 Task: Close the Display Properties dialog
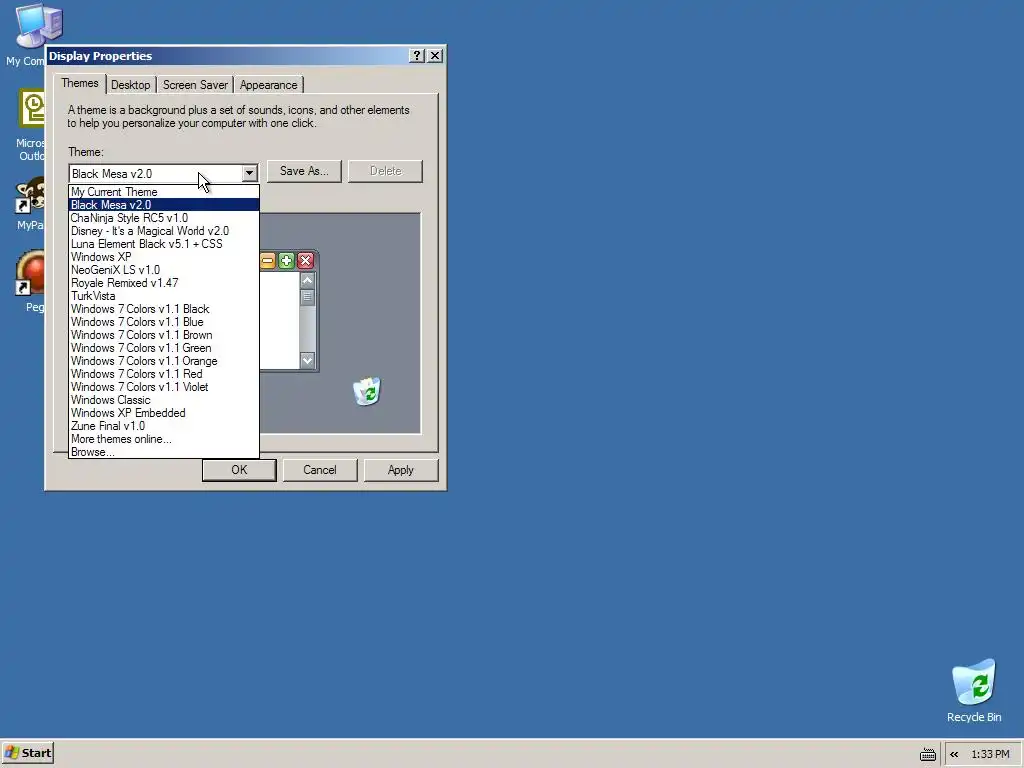435,56
